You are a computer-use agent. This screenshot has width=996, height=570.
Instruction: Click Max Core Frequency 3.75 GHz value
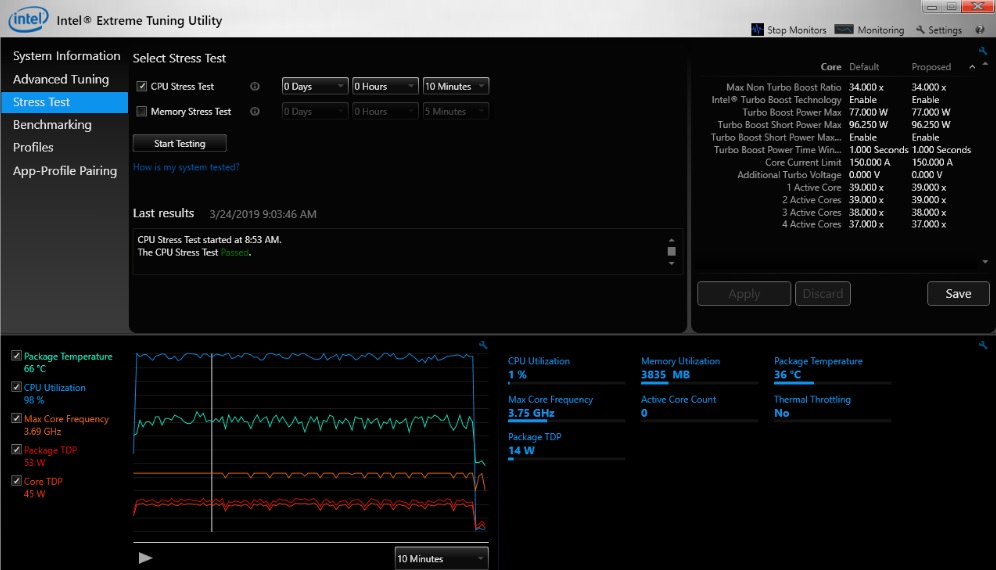pyautogui.click(x=531, y=413)
